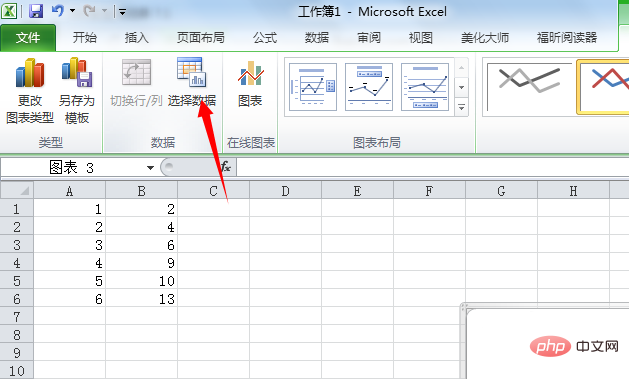Click 更改图表类型 chart type button
Viewport: 629px width, 379px height.
(x=30, y=91)
